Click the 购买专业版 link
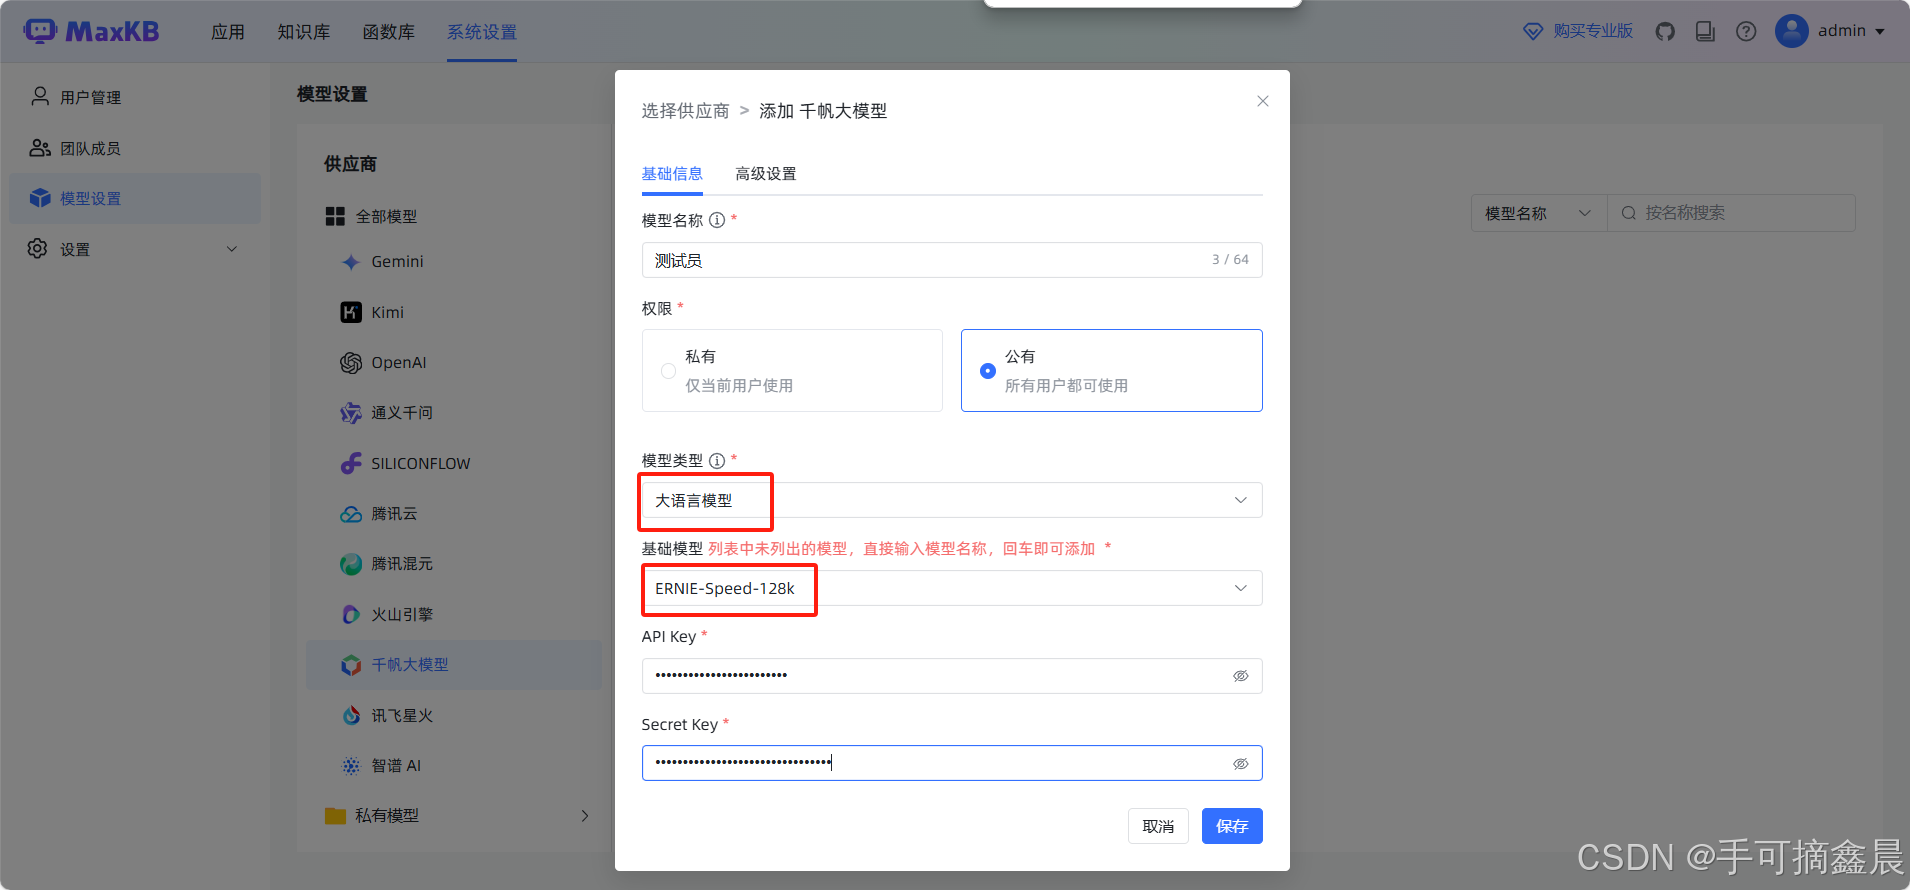1910x890 pixels. (1593, 31)
